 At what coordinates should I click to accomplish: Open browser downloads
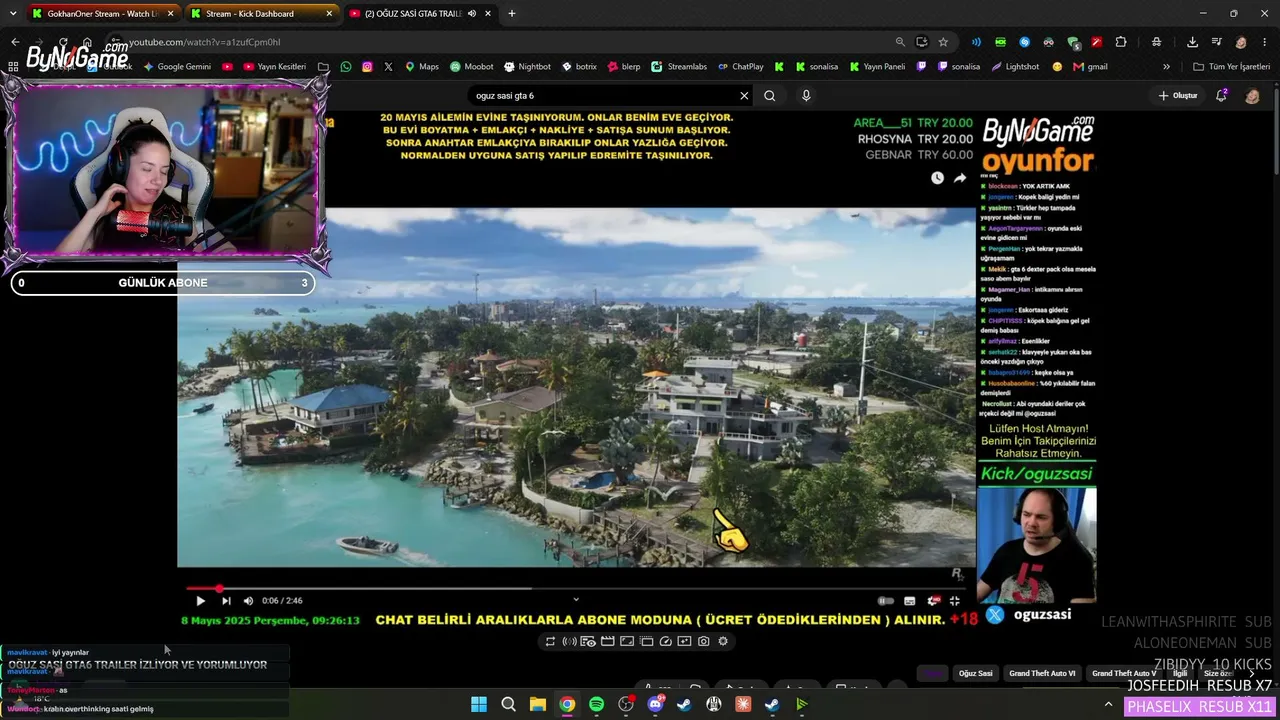pyautogui.click(x=1192, y=42)
